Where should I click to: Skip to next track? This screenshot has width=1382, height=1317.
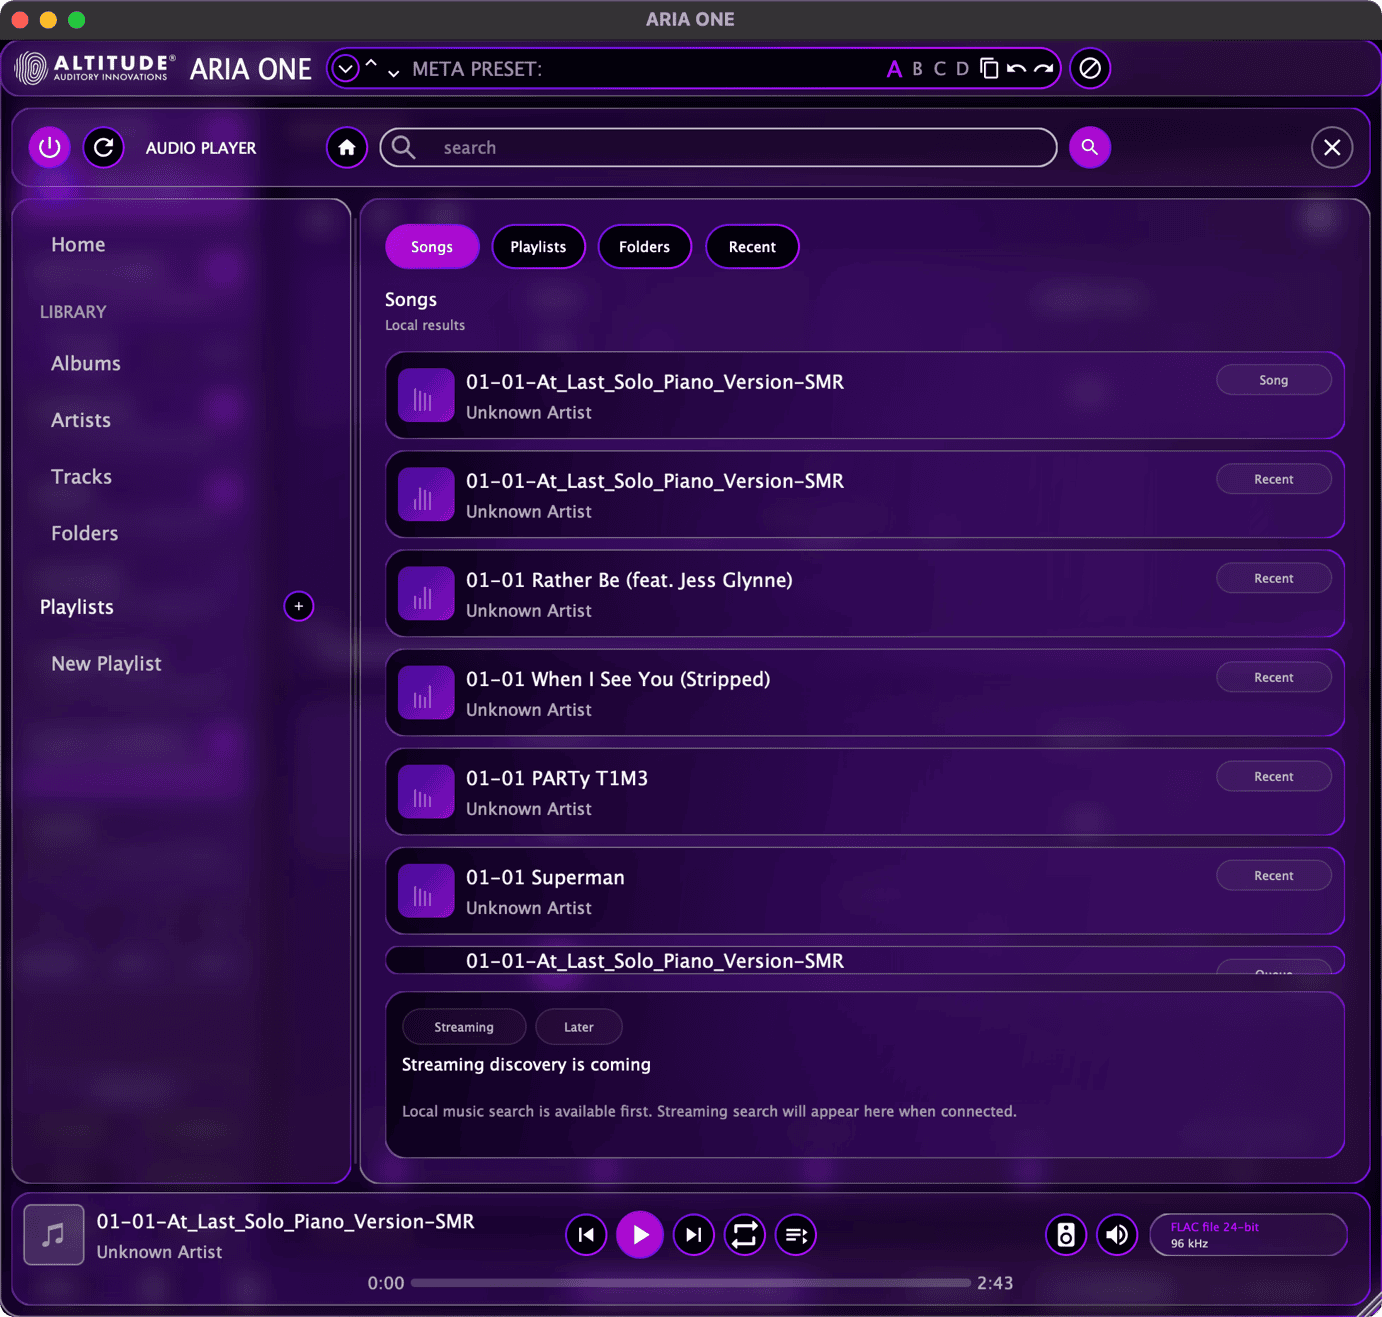[694, 1235]
